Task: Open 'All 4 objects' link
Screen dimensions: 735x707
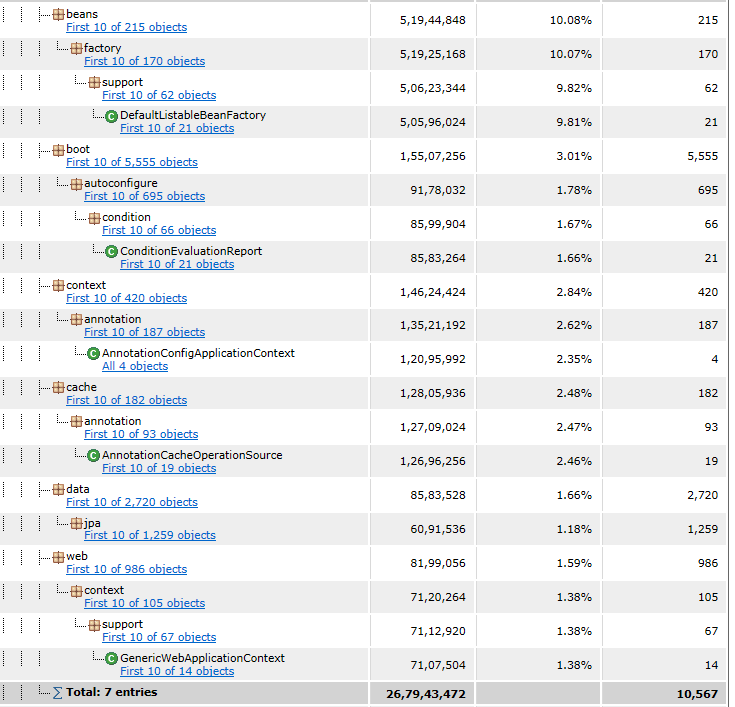Action: (x=135, y=366)
